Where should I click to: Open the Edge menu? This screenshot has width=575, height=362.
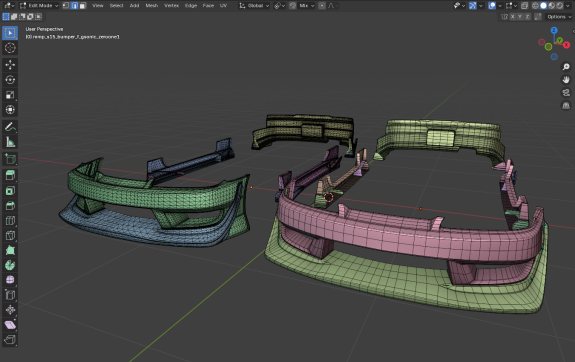pos(191,6)
